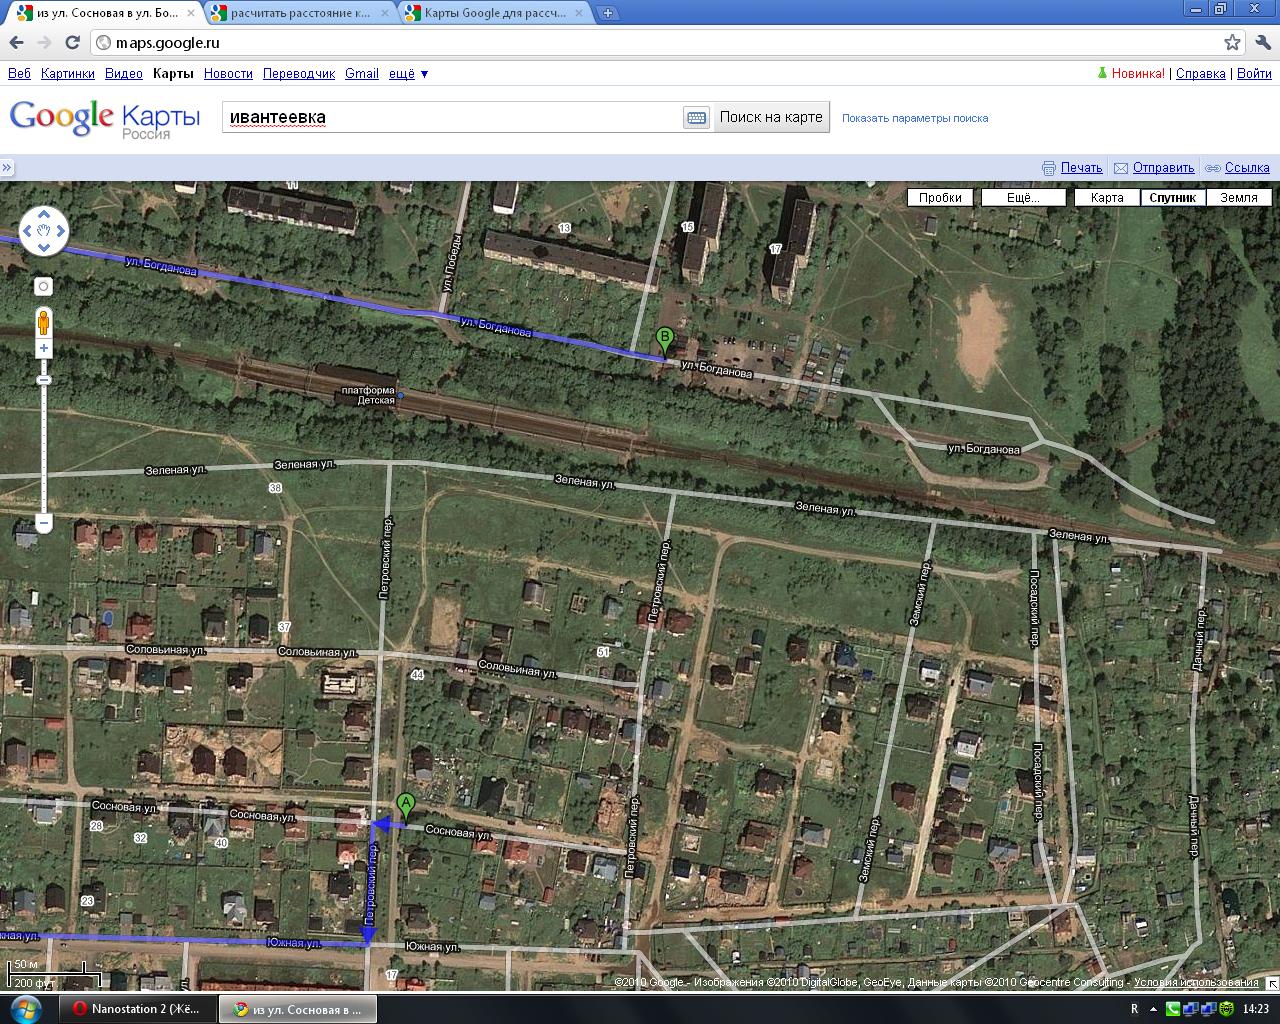Screen dimensions: 1280x1024
Task: Open the ещё ▼ services menu
Action: pyautogui.click(x=408, y=73)
